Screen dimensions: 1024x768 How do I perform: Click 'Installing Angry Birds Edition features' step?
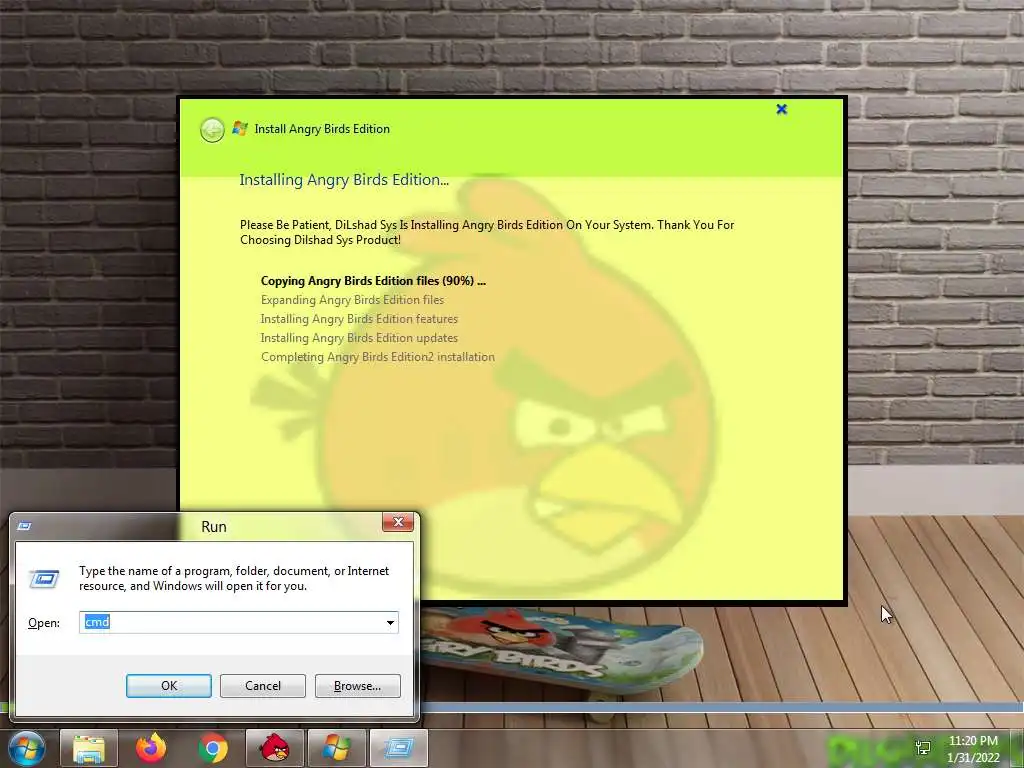tap(359, 319)
